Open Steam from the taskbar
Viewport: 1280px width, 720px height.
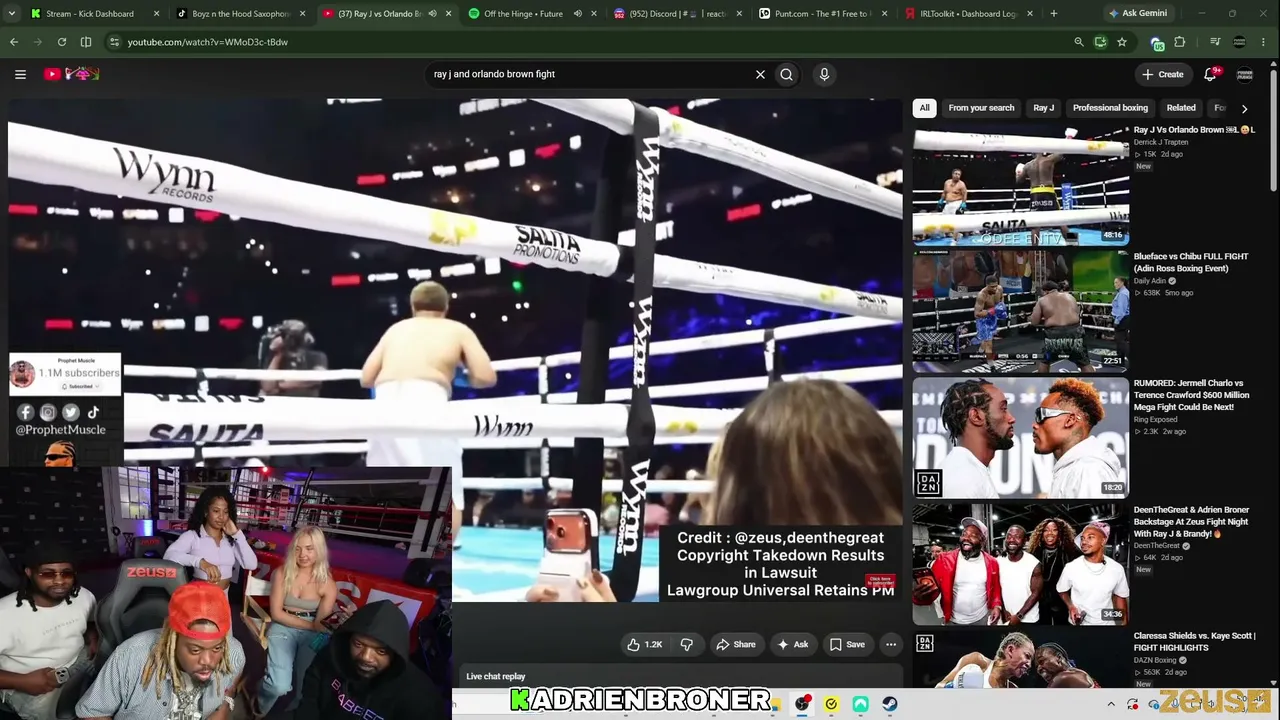(890, 704)
